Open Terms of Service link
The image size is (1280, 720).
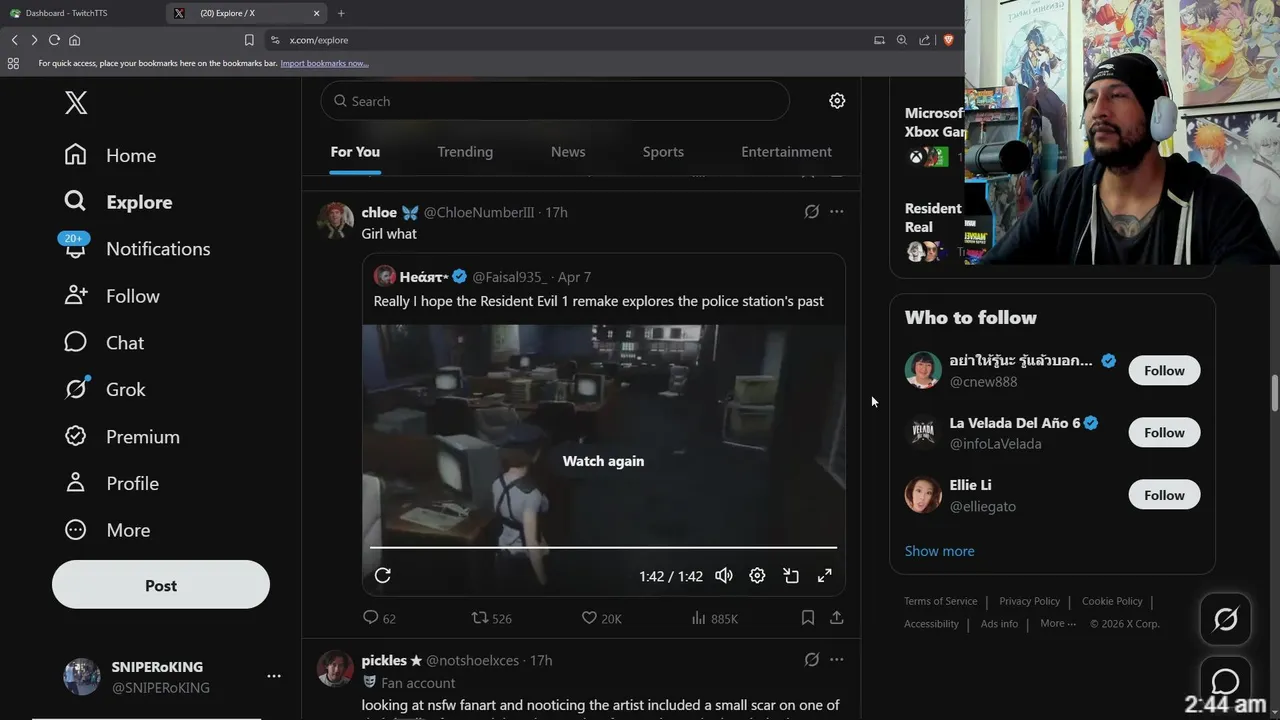[x=940, y=601]
